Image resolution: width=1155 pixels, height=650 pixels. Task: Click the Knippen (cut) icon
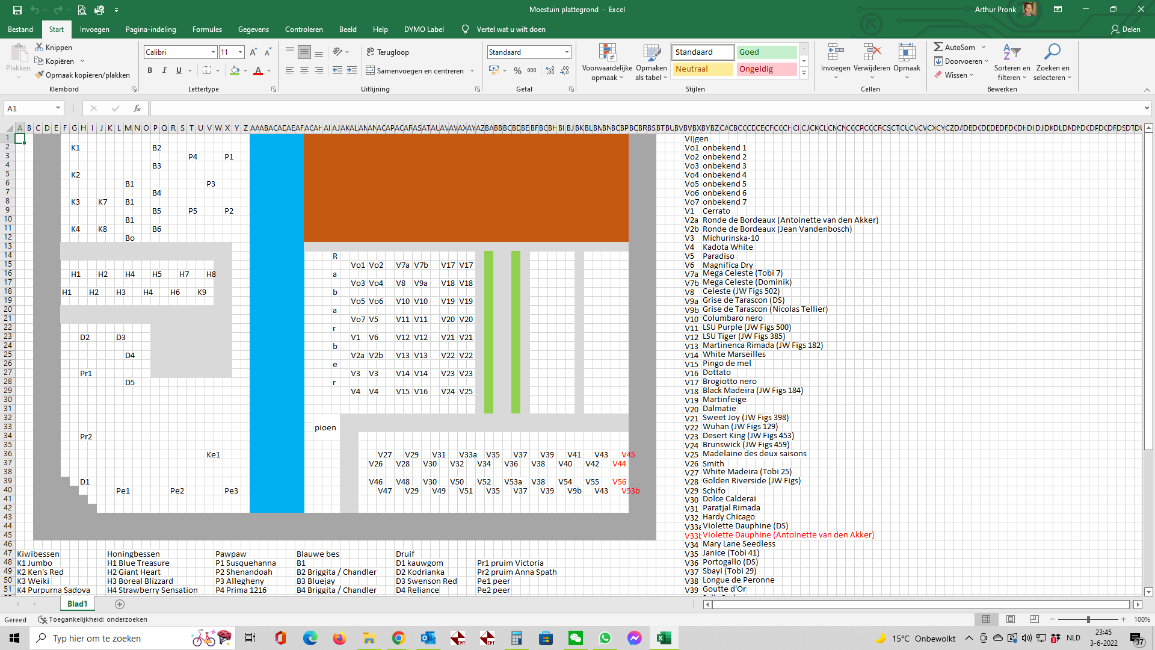39,47
